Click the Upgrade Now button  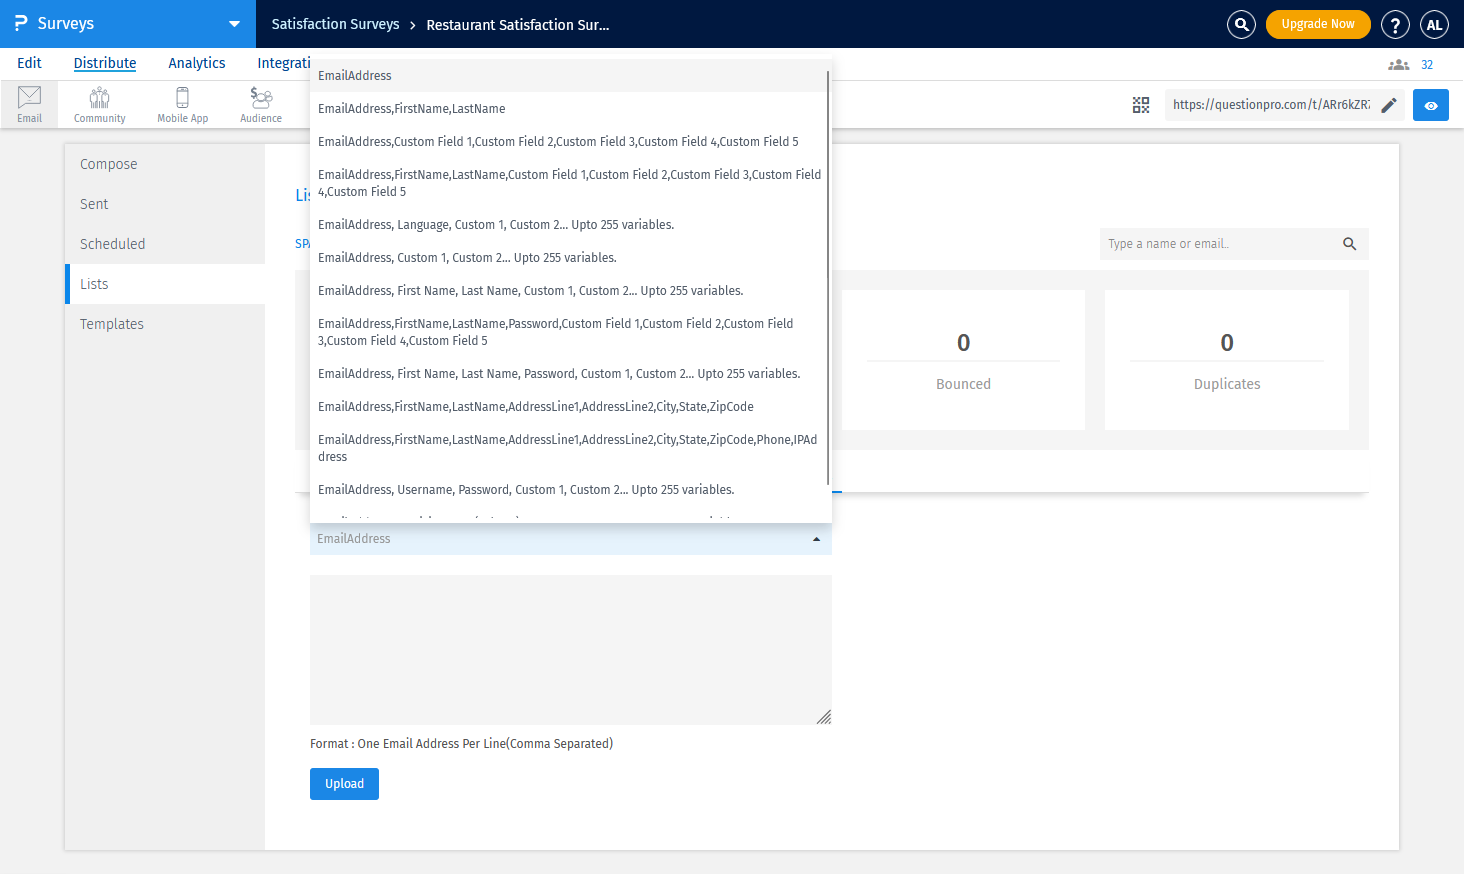coord(1318,24)
